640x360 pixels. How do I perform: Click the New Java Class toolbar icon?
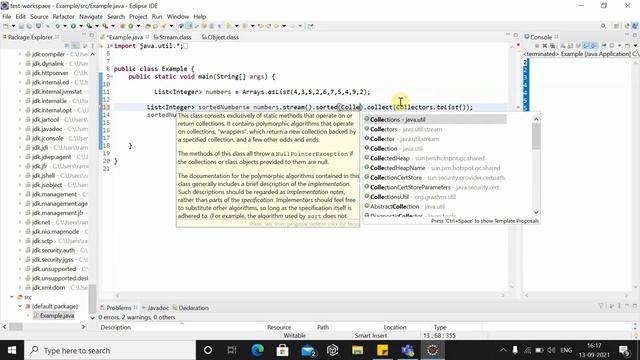click(131, 26)
